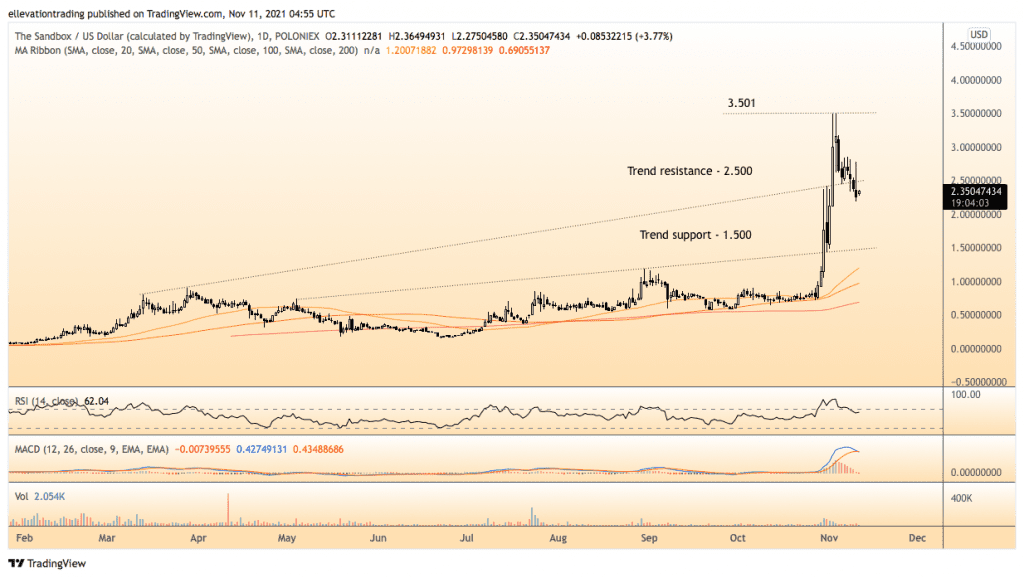Image resolution: width=1024 pixels, height=578 pixels.
Task: Click the 0.97298139 SMA value
Action: click(x=467, y=50)
